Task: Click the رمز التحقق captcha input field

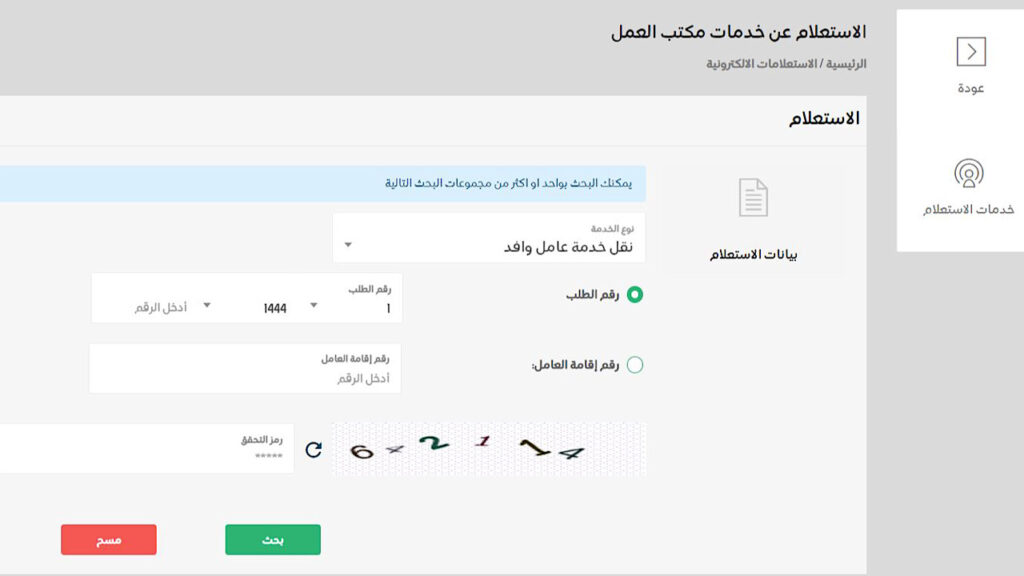Action: (146, 449)
